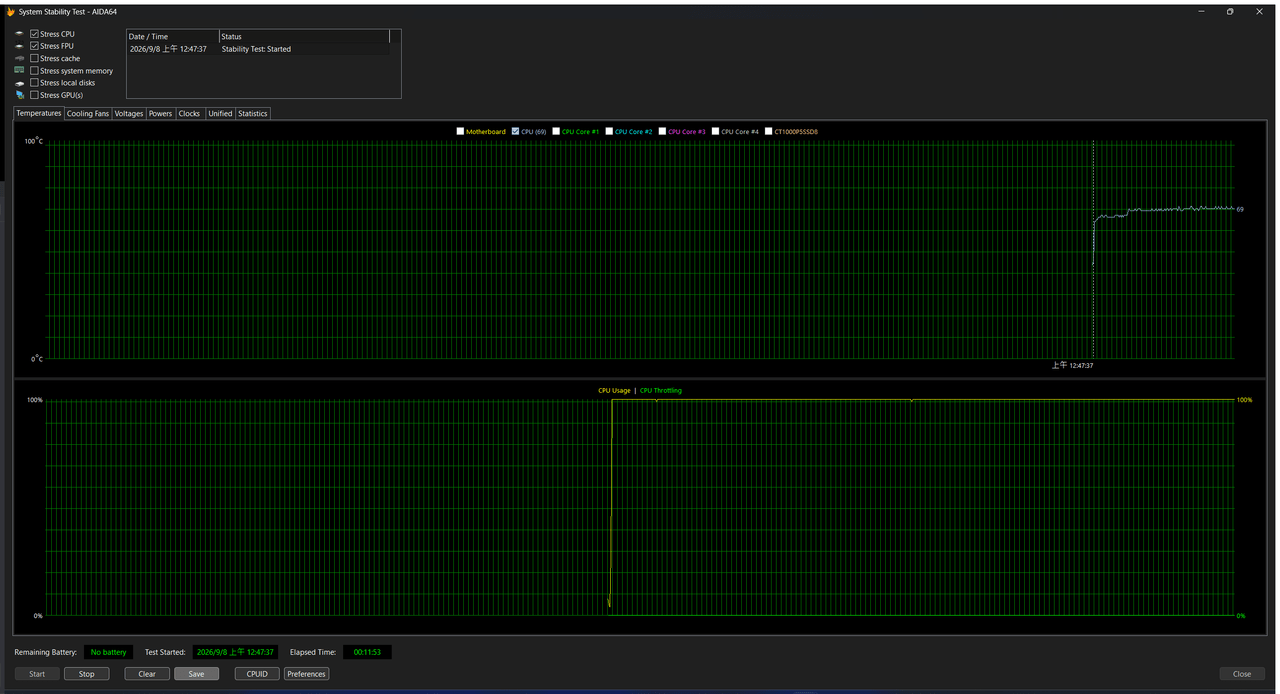
Task: Click the '00:11:53' elapsed time value
Action: coord(368,652)
